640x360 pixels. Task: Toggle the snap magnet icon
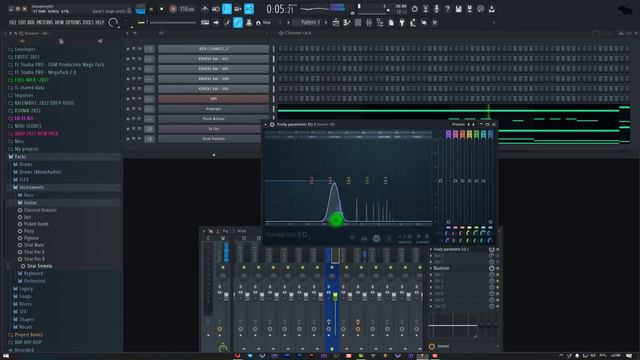point(258,23)
